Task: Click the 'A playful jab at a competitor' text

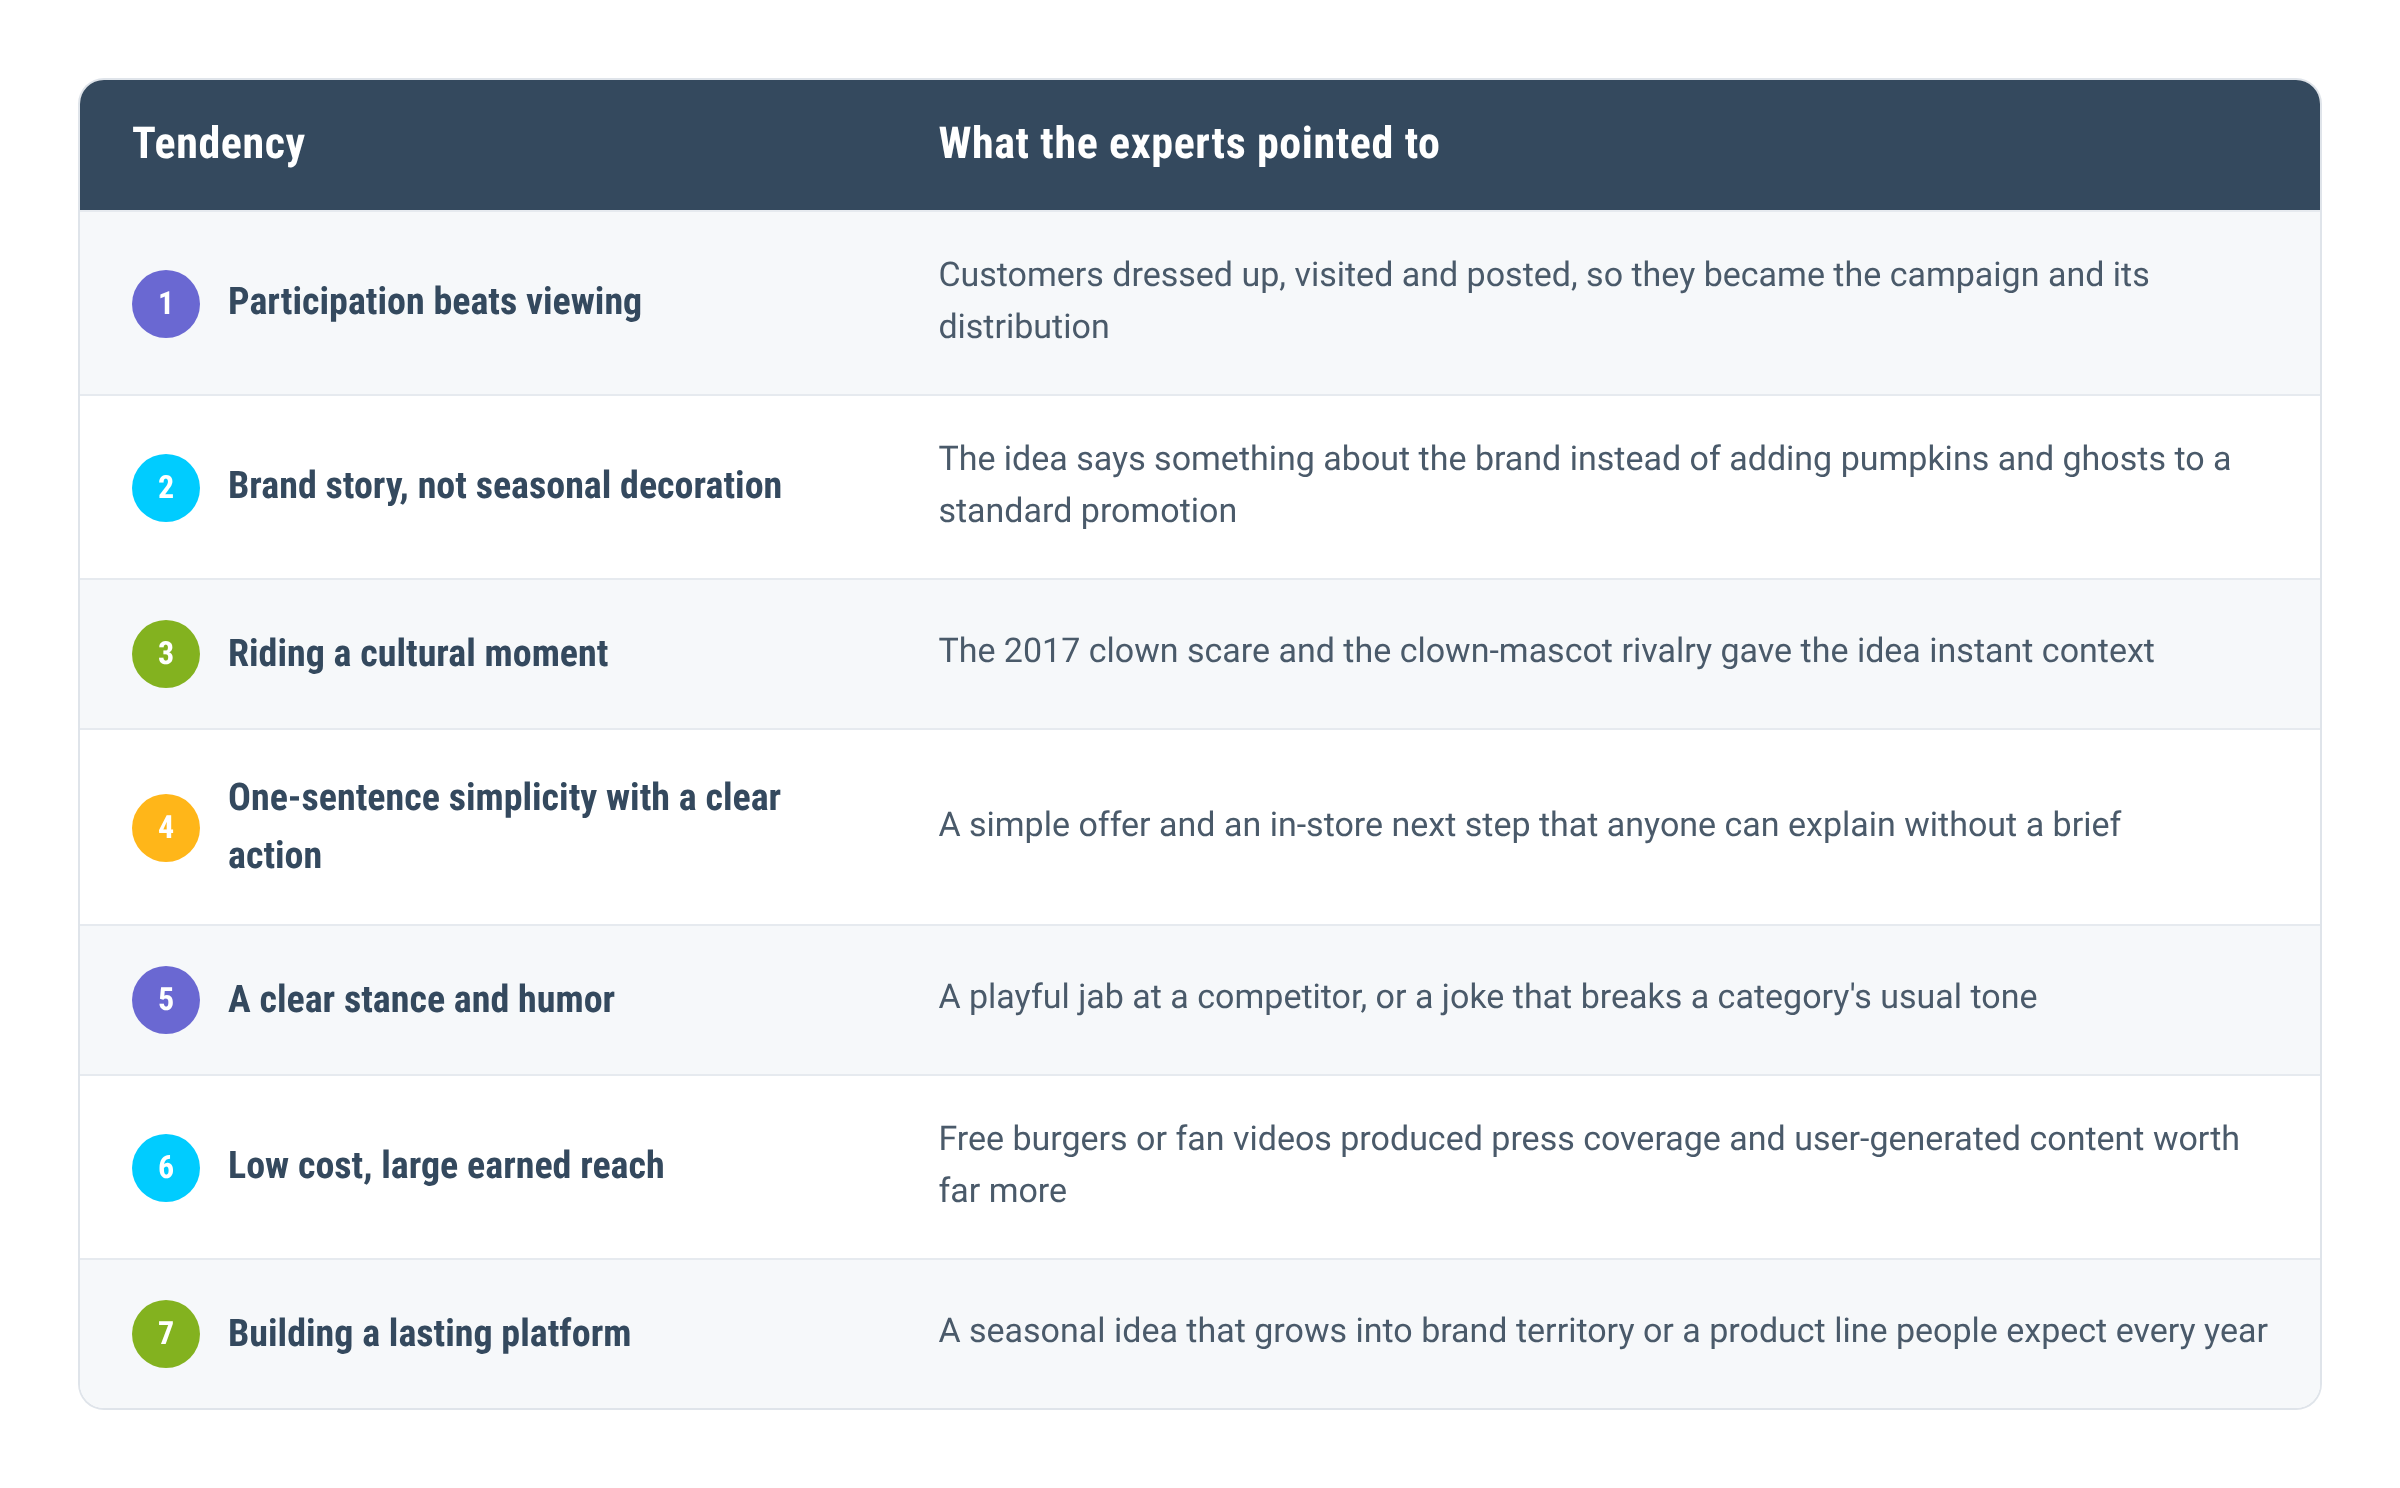Action: pos(1487,997)
